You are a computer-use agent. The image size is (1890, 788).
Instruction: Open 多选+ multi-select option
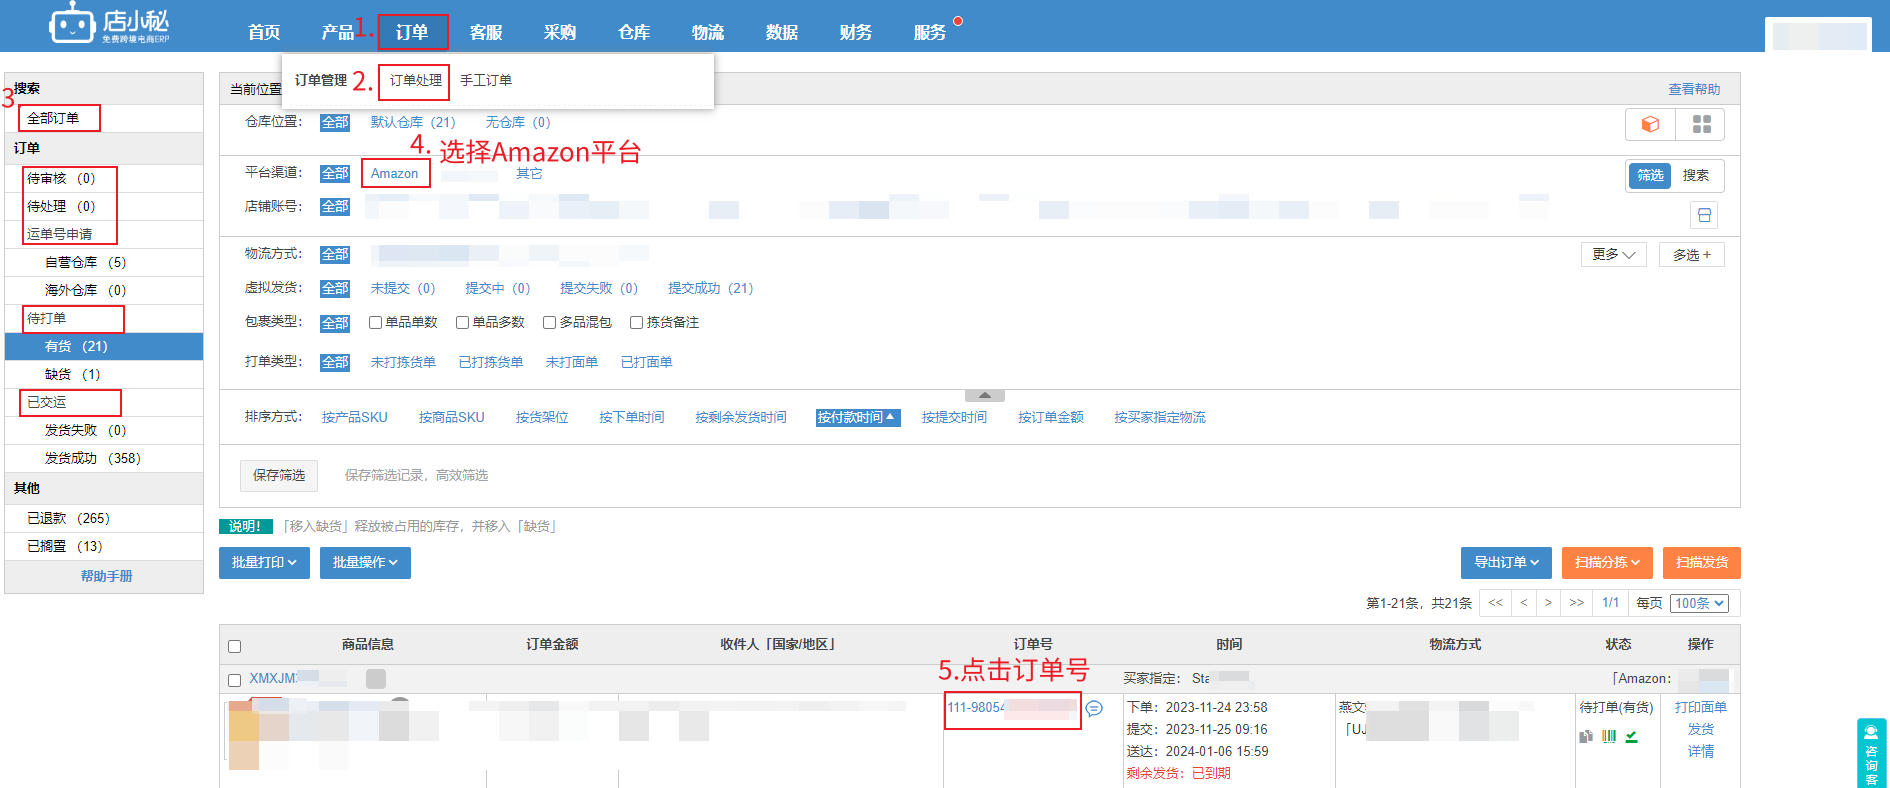[x=1692, y=255]
